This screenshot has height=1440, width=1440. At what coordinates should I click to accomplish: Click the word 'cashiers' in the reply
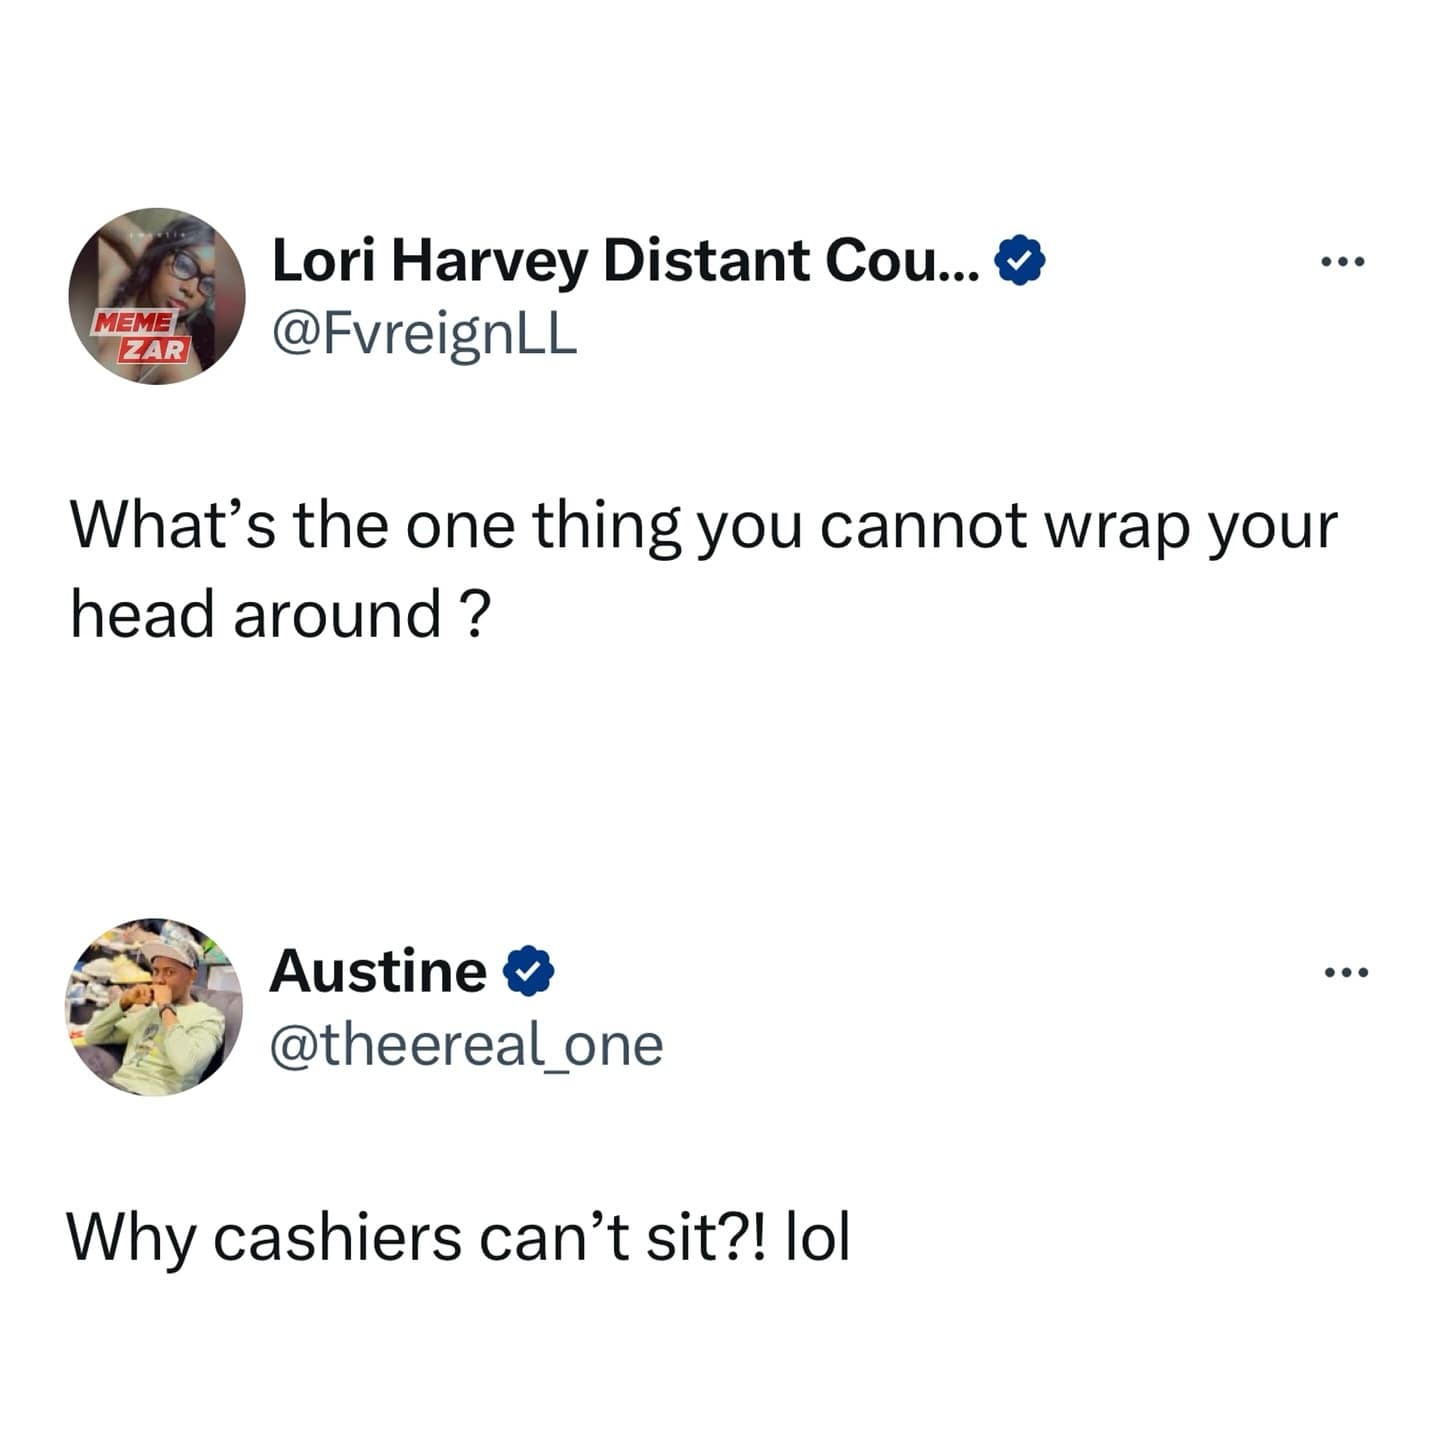click(338, 1238)
